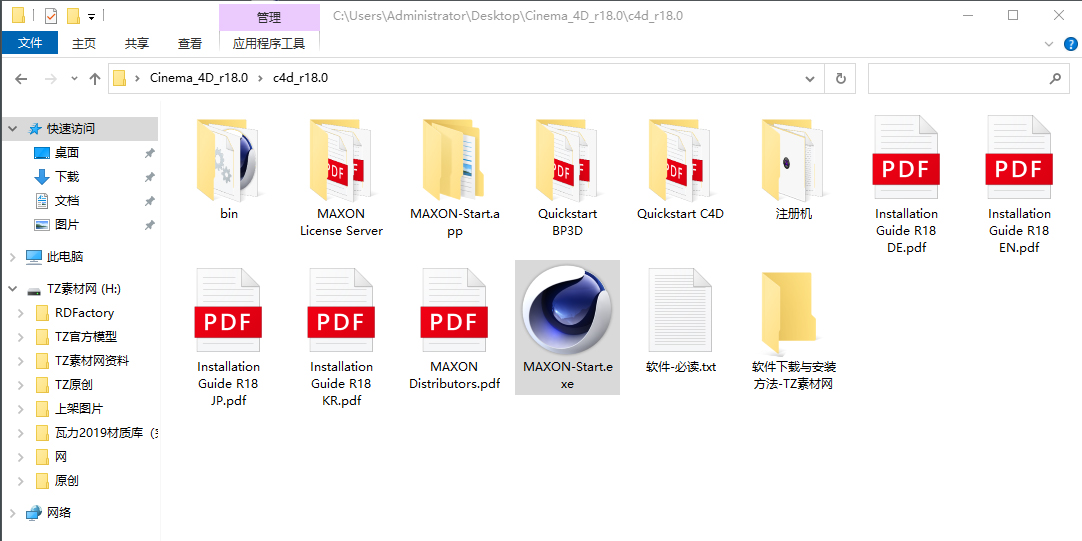Open Quick Access Toolbar customize dropdown
This screenshot has width=1082, height=541.
(91, 16)
